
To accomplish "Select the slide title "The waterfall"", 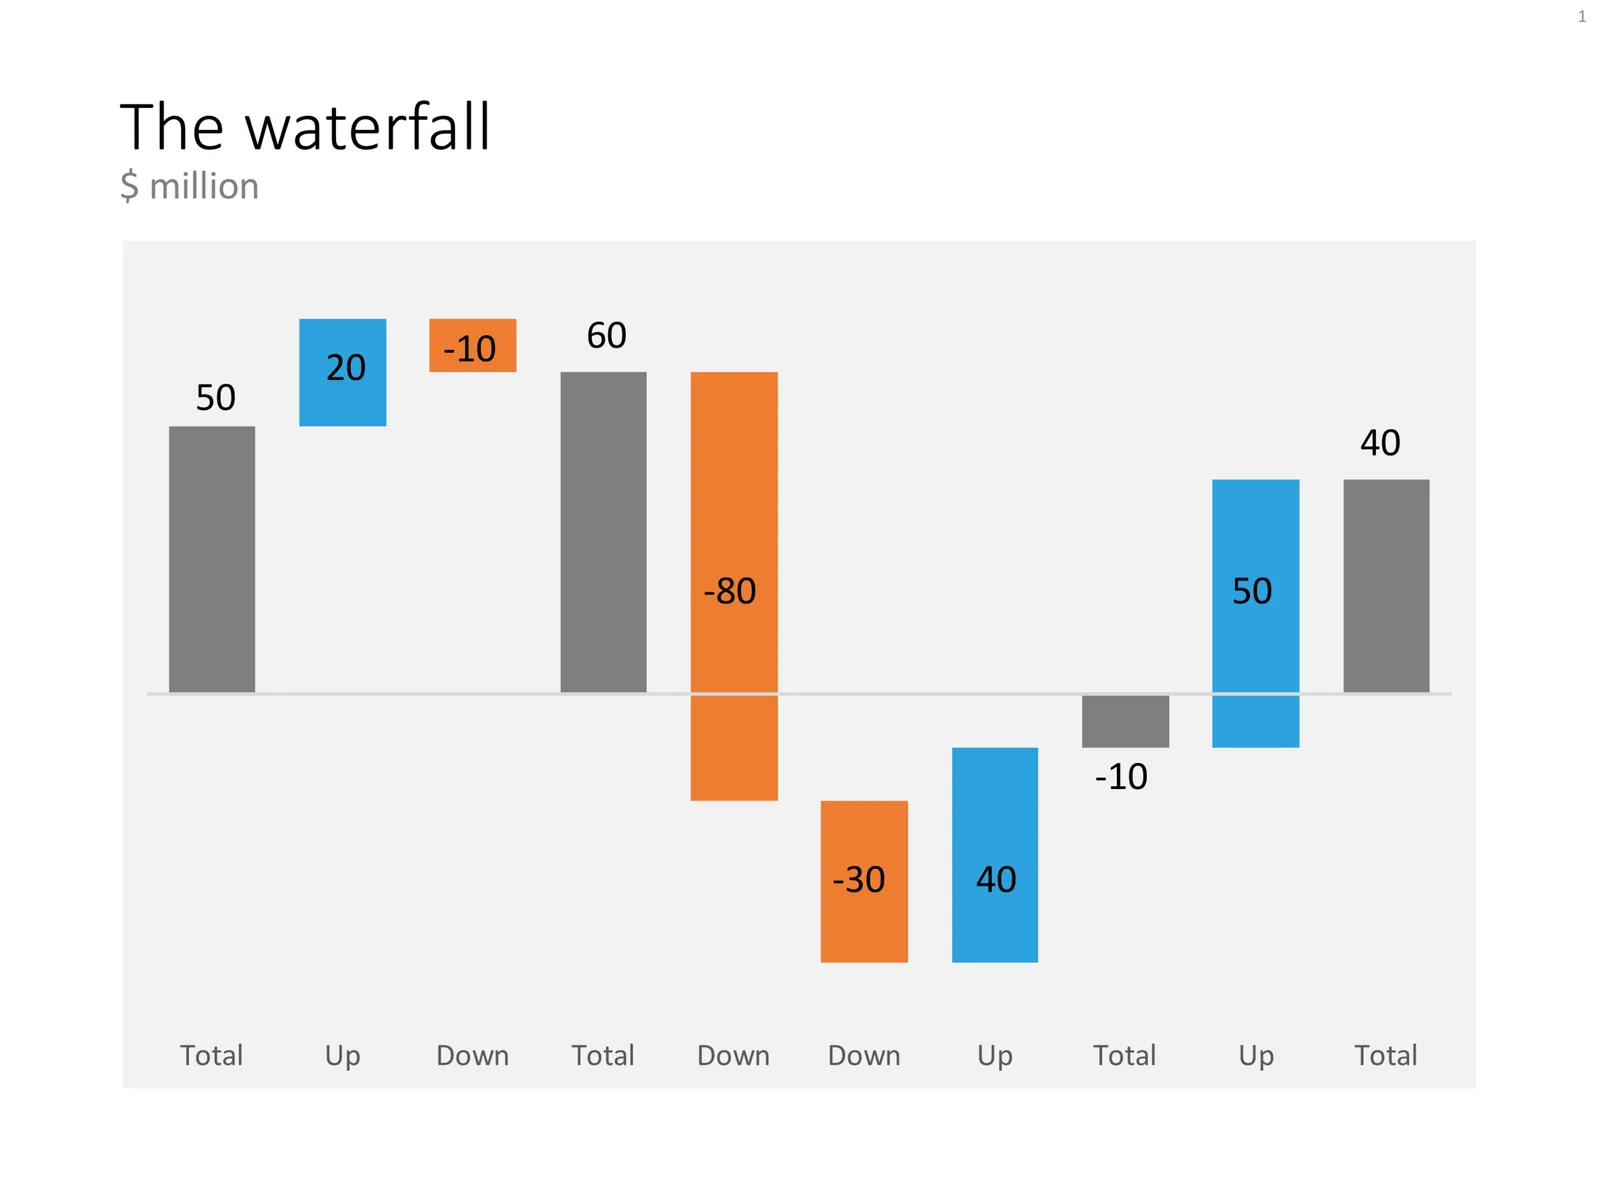I will tap(305, 127).
